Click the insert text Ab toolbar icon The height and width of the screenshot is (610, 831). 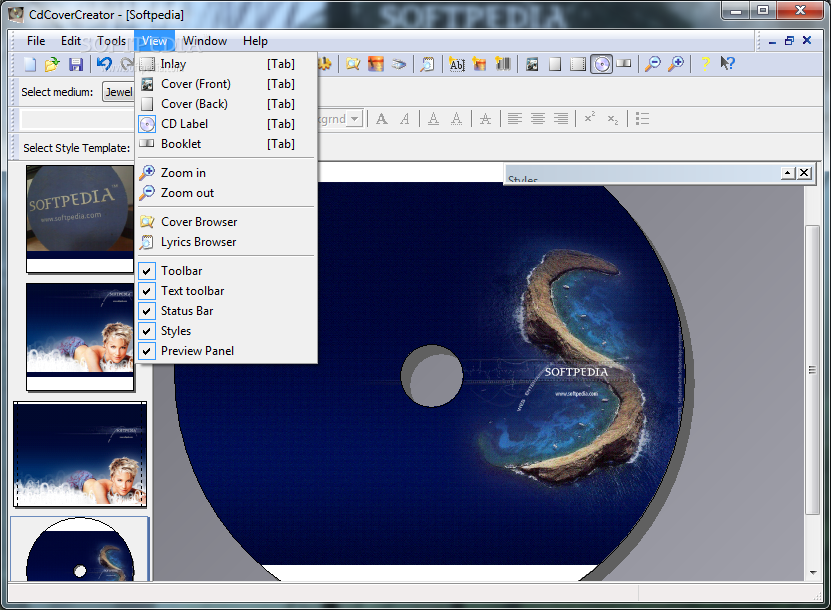456,64
